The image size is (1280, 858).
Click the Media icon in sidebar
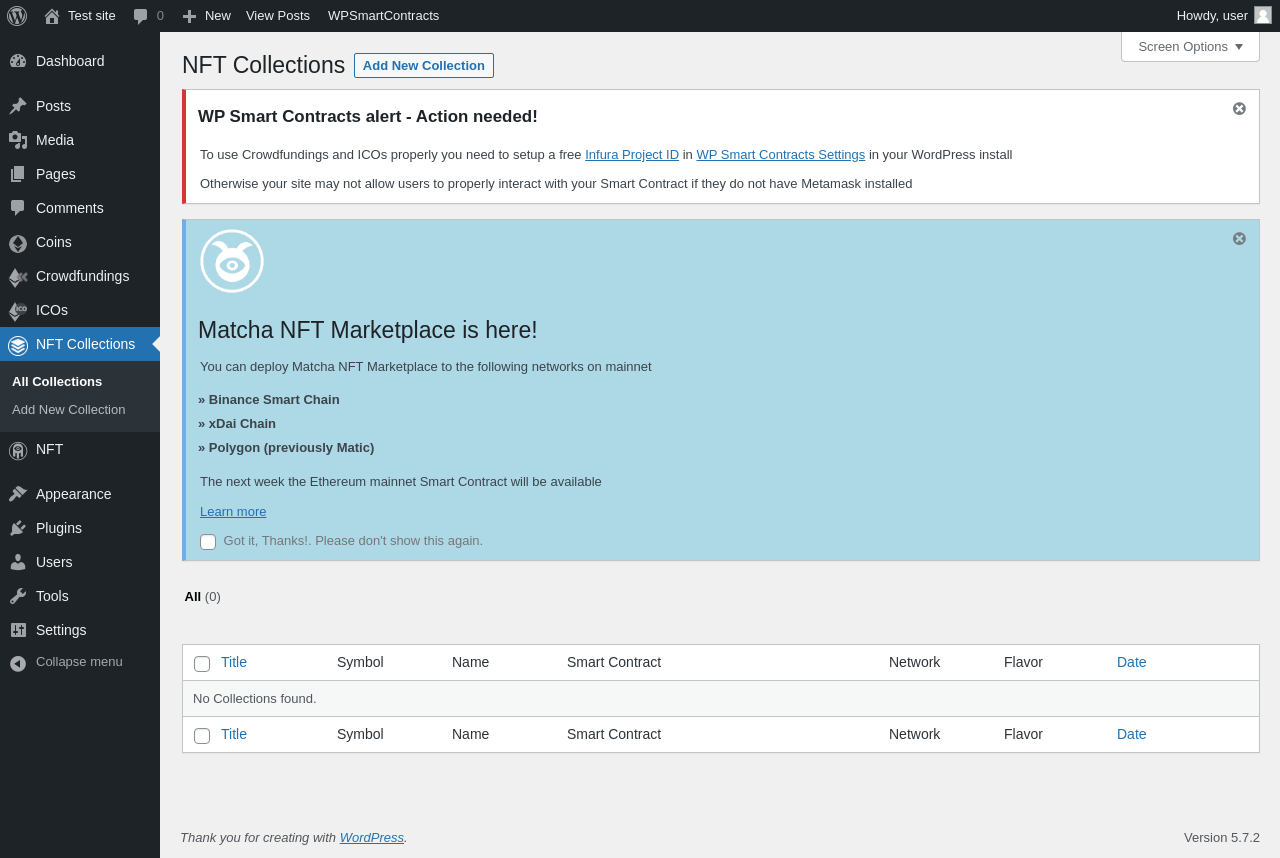pos(18,140)
